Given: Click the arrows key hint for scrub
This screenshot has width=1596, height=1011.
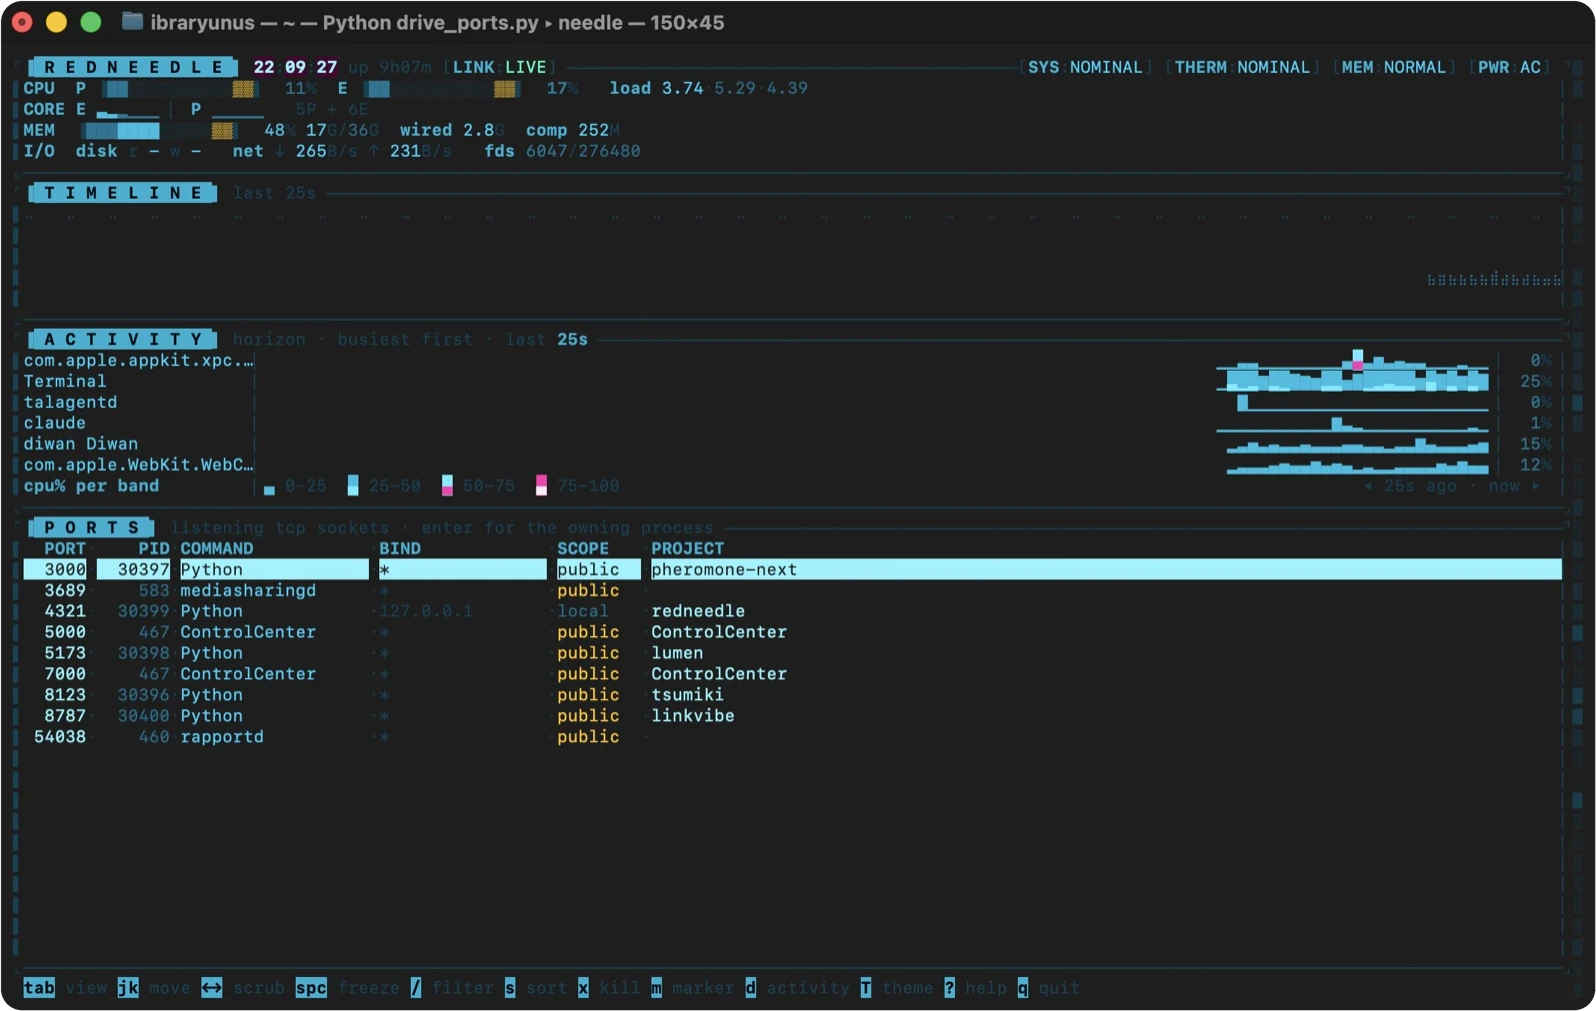Looking at the screenshot, I should point(212,988).
